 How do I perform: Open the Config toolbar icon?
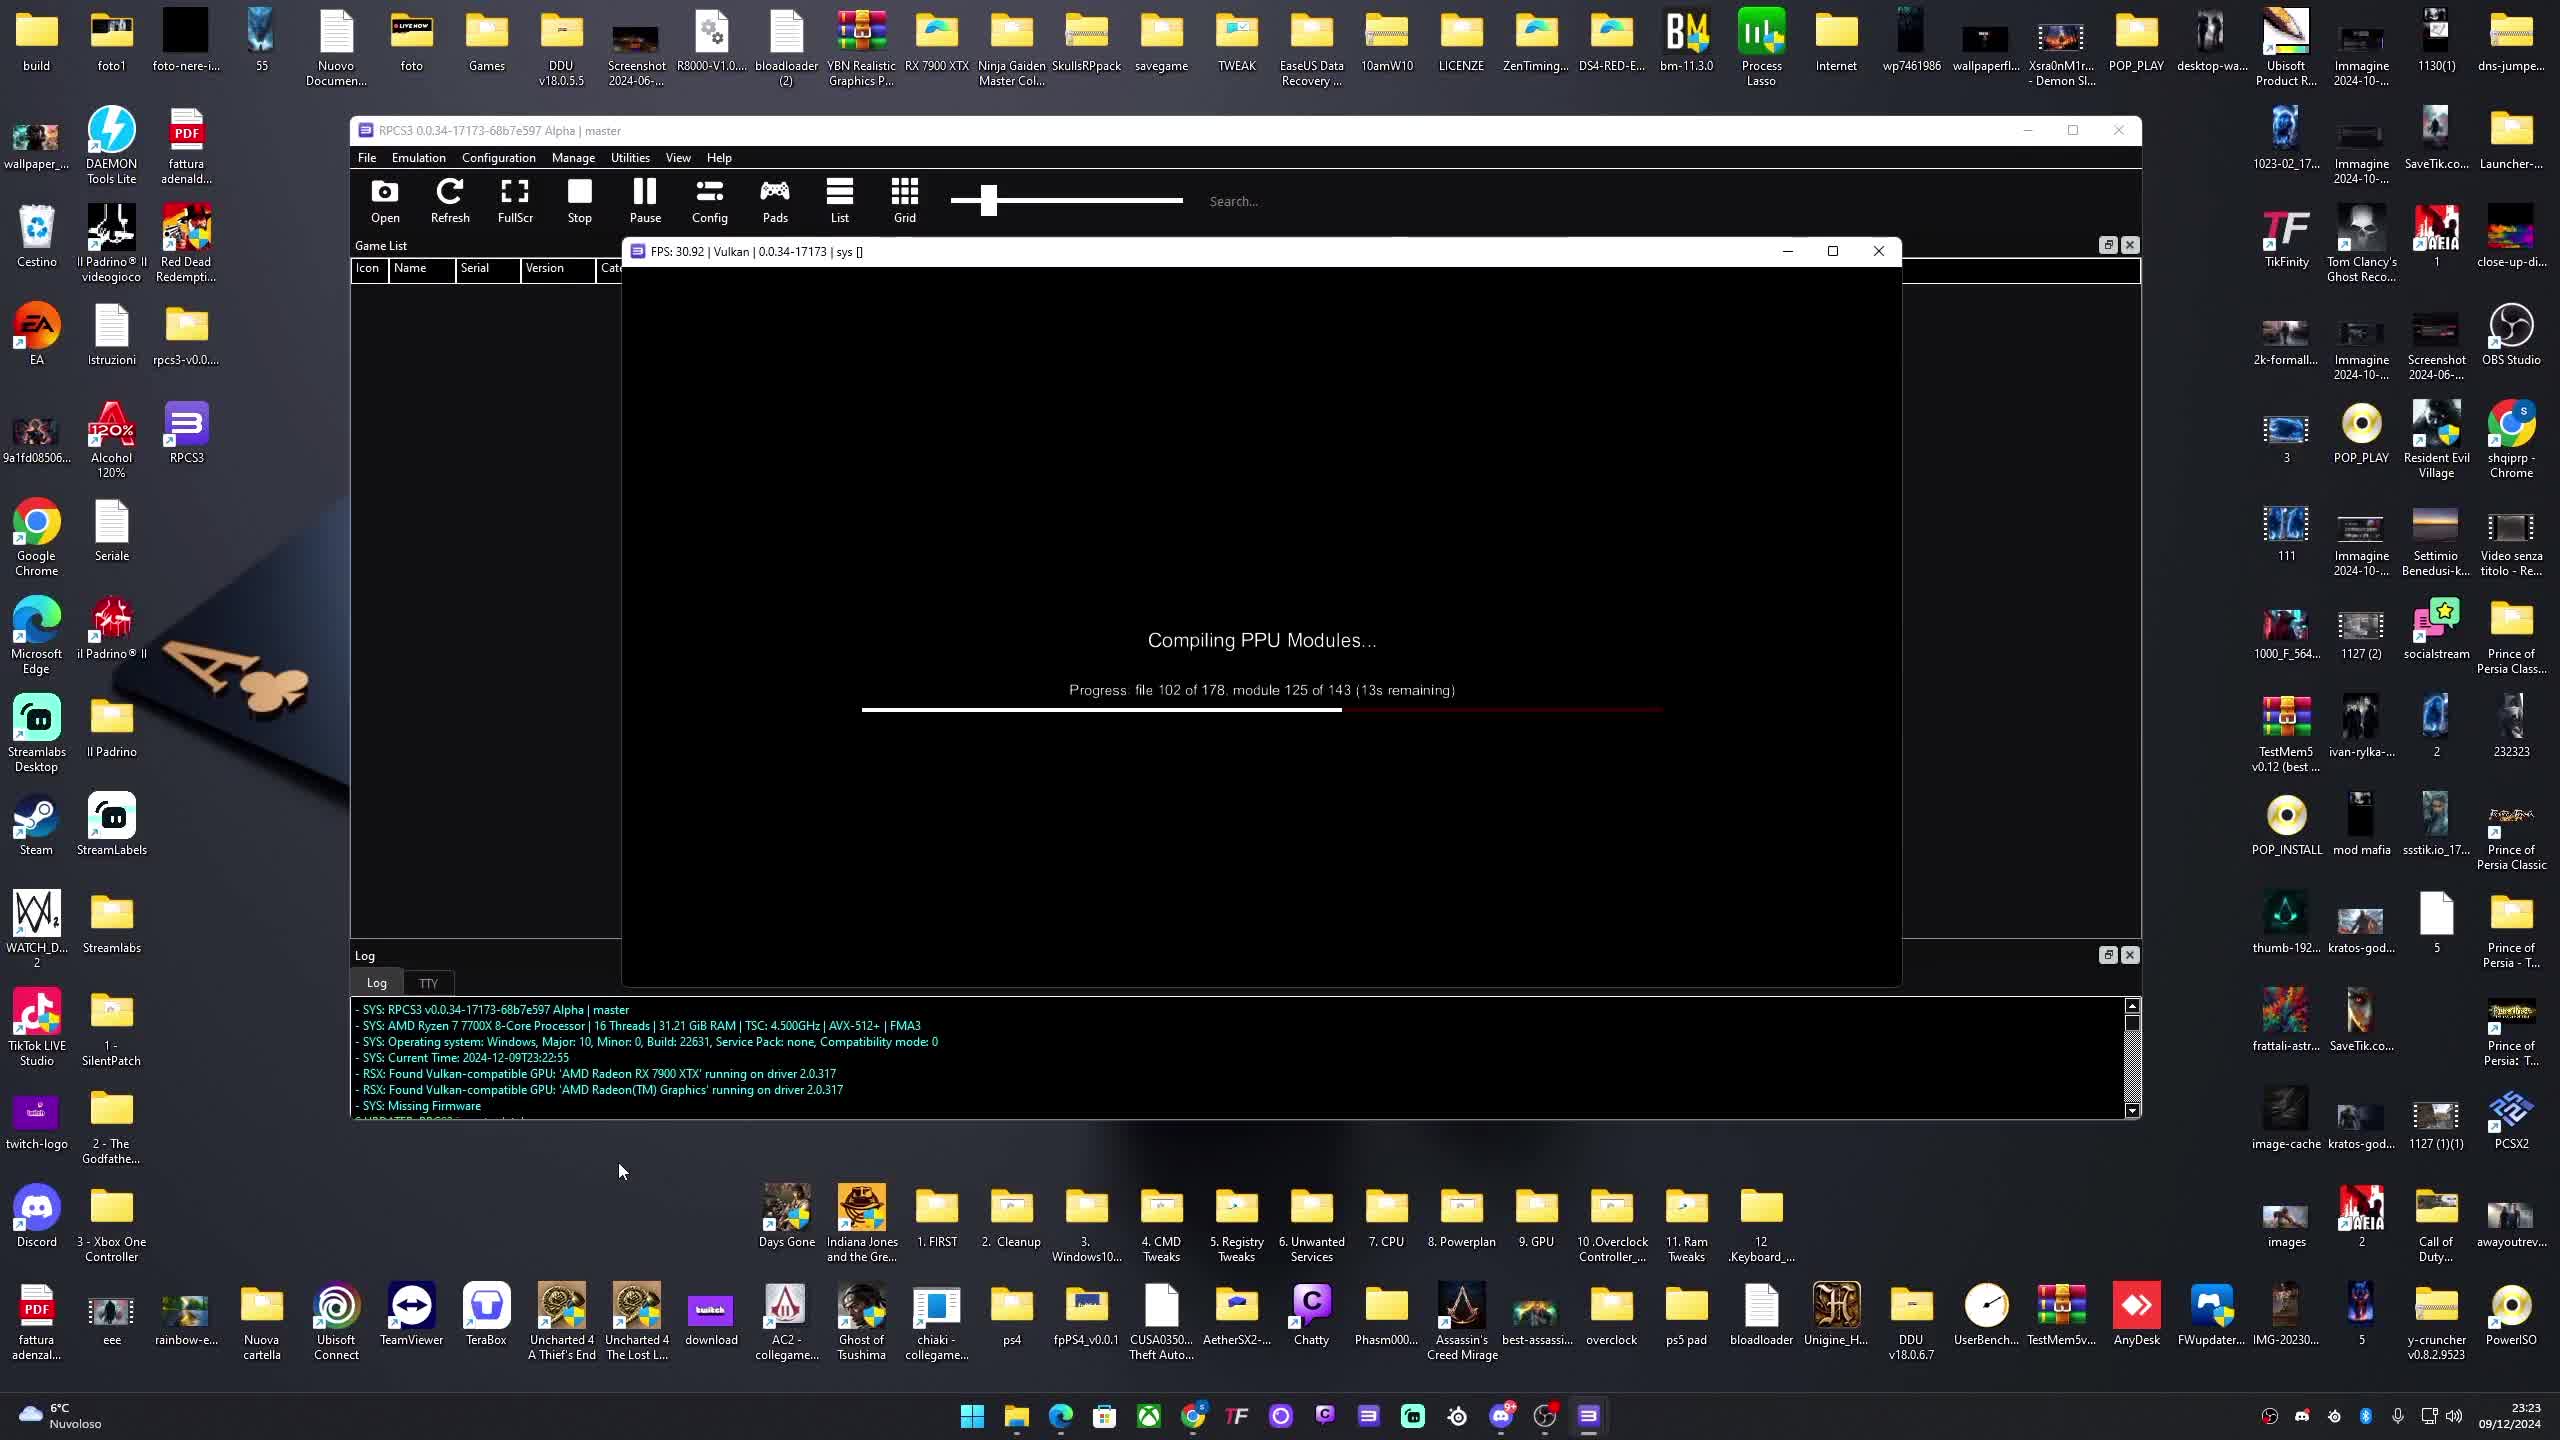coord(710,201)
